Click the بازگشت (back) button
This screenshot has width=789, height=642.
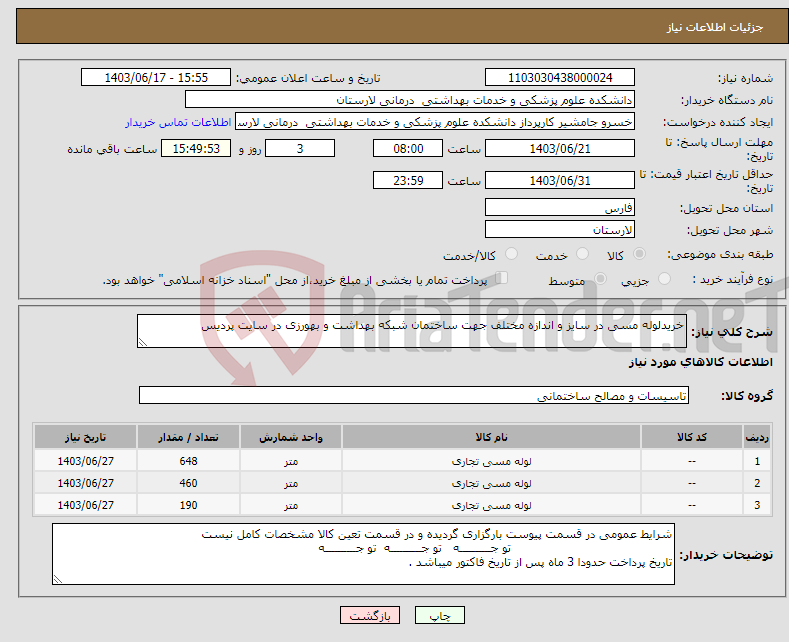click(x=370, y=615)
